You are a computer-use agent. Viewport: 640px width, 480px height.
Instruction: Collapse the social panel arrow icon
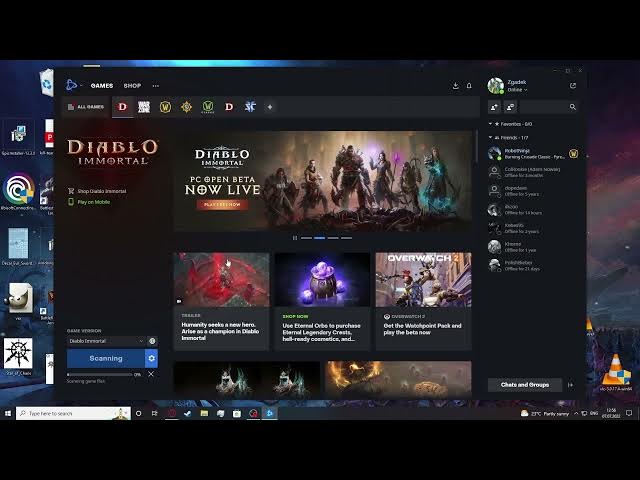571,385
